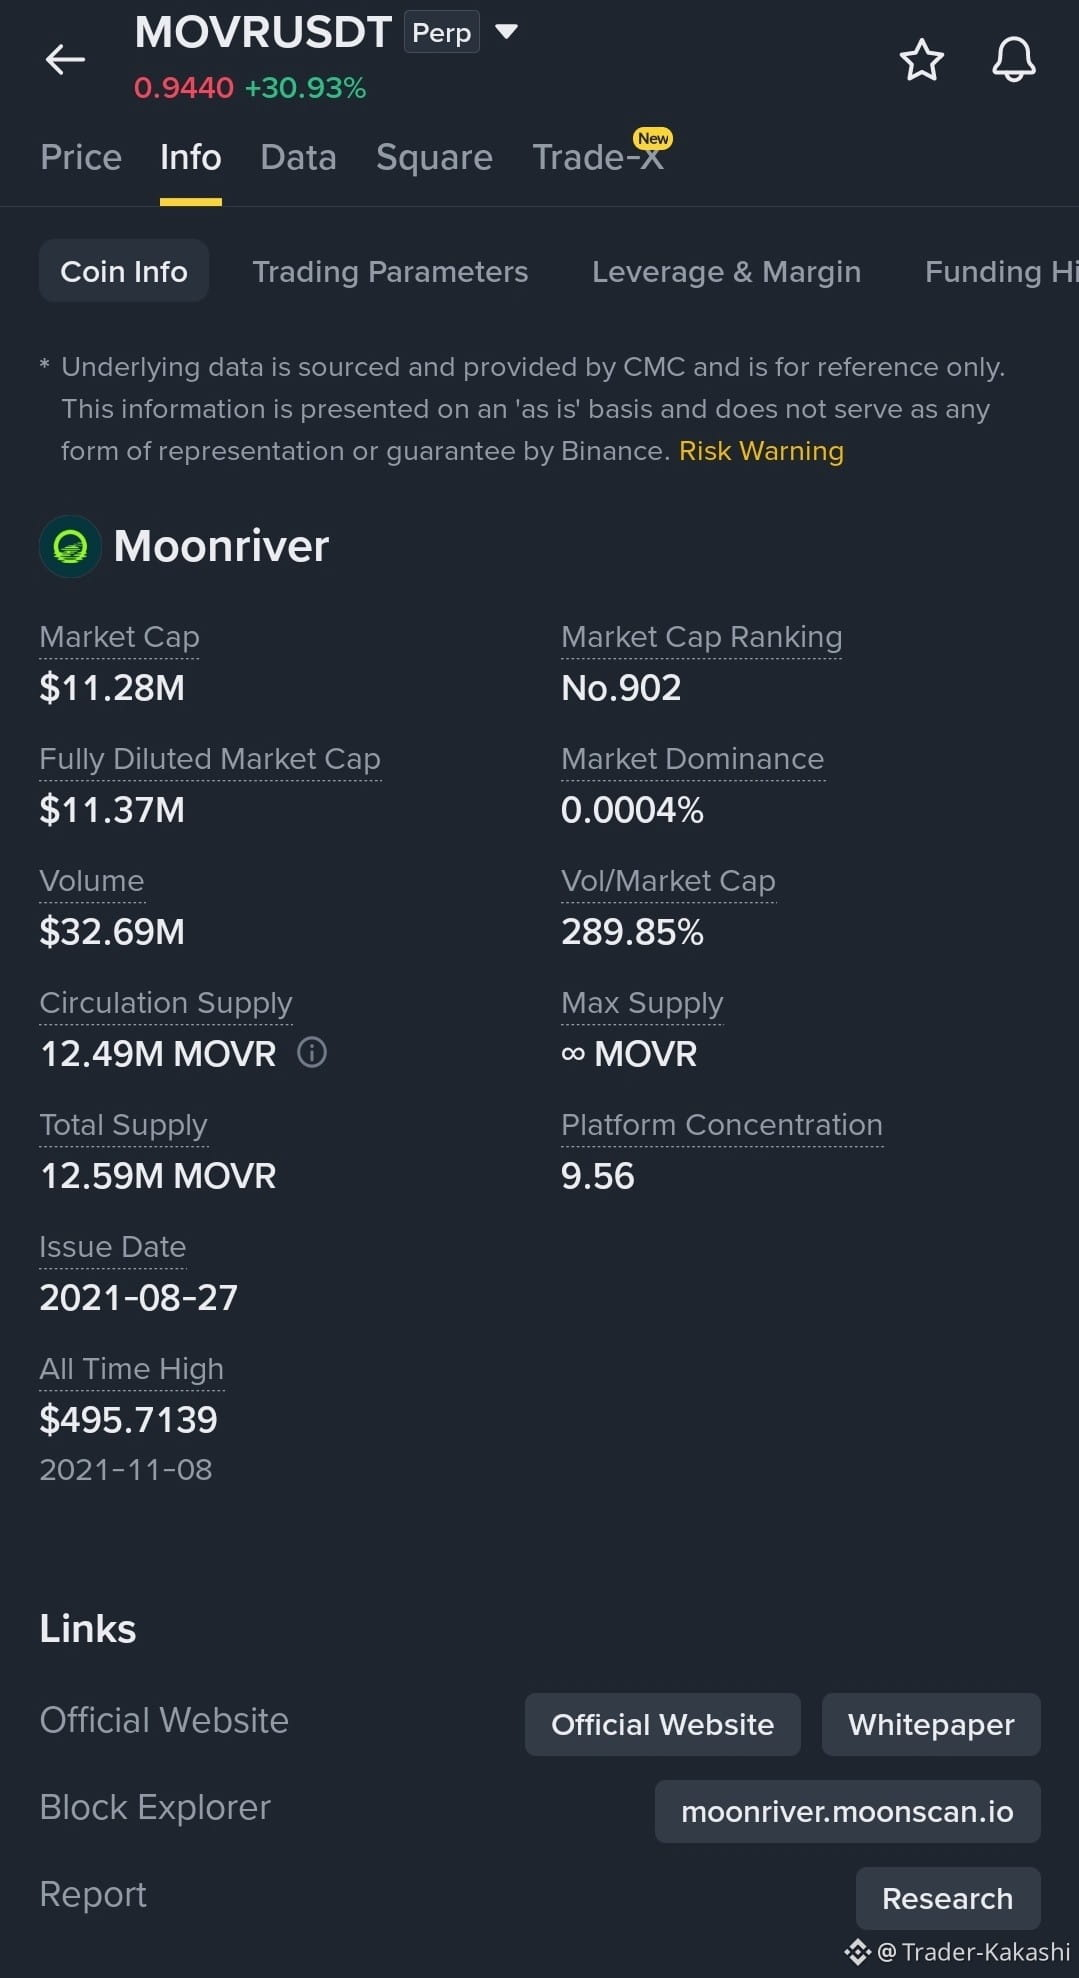This screenshot has height=1978, width=1079.
Task: Select the Funding History section
Action: point(1001,271)
